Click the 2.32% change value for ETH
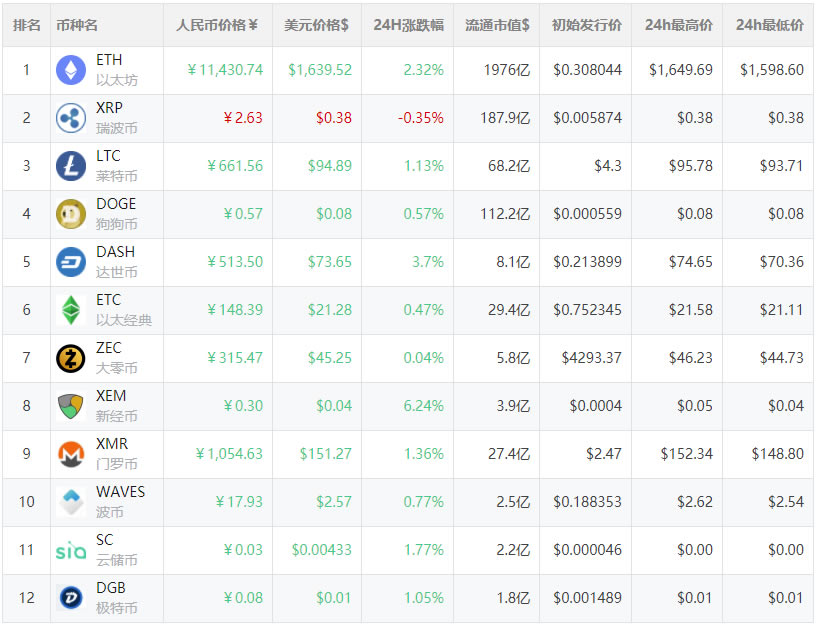Viewport: 817px width, 626px height. [424, 70]
